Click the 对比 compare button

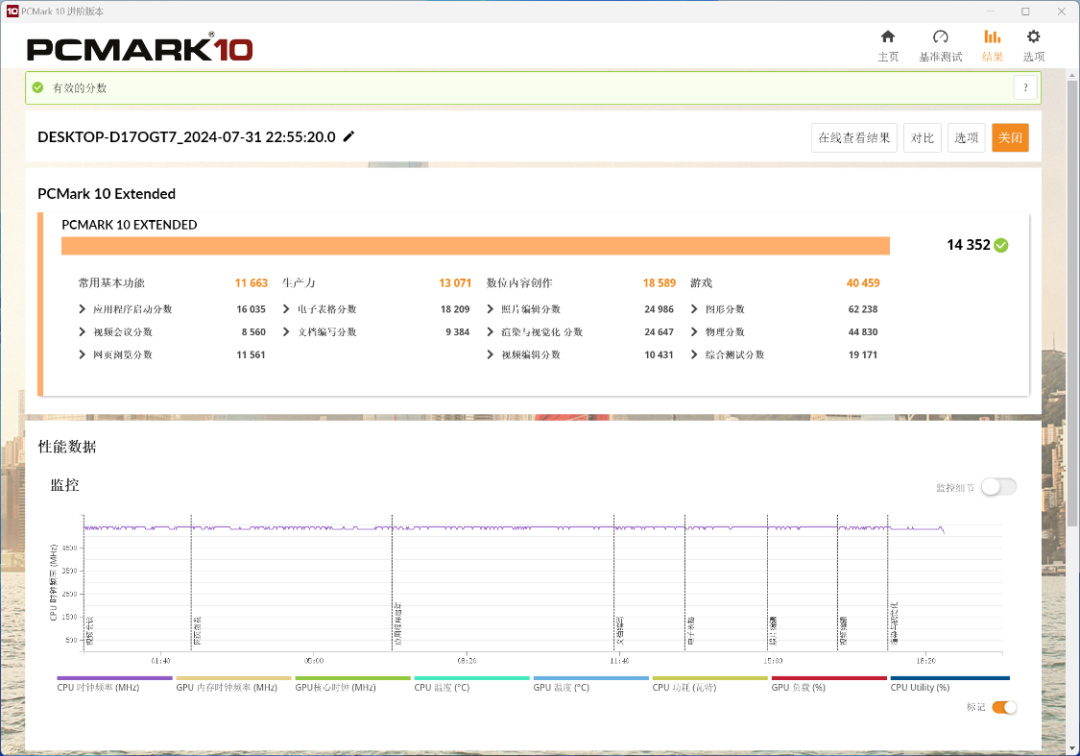(922, 138)
